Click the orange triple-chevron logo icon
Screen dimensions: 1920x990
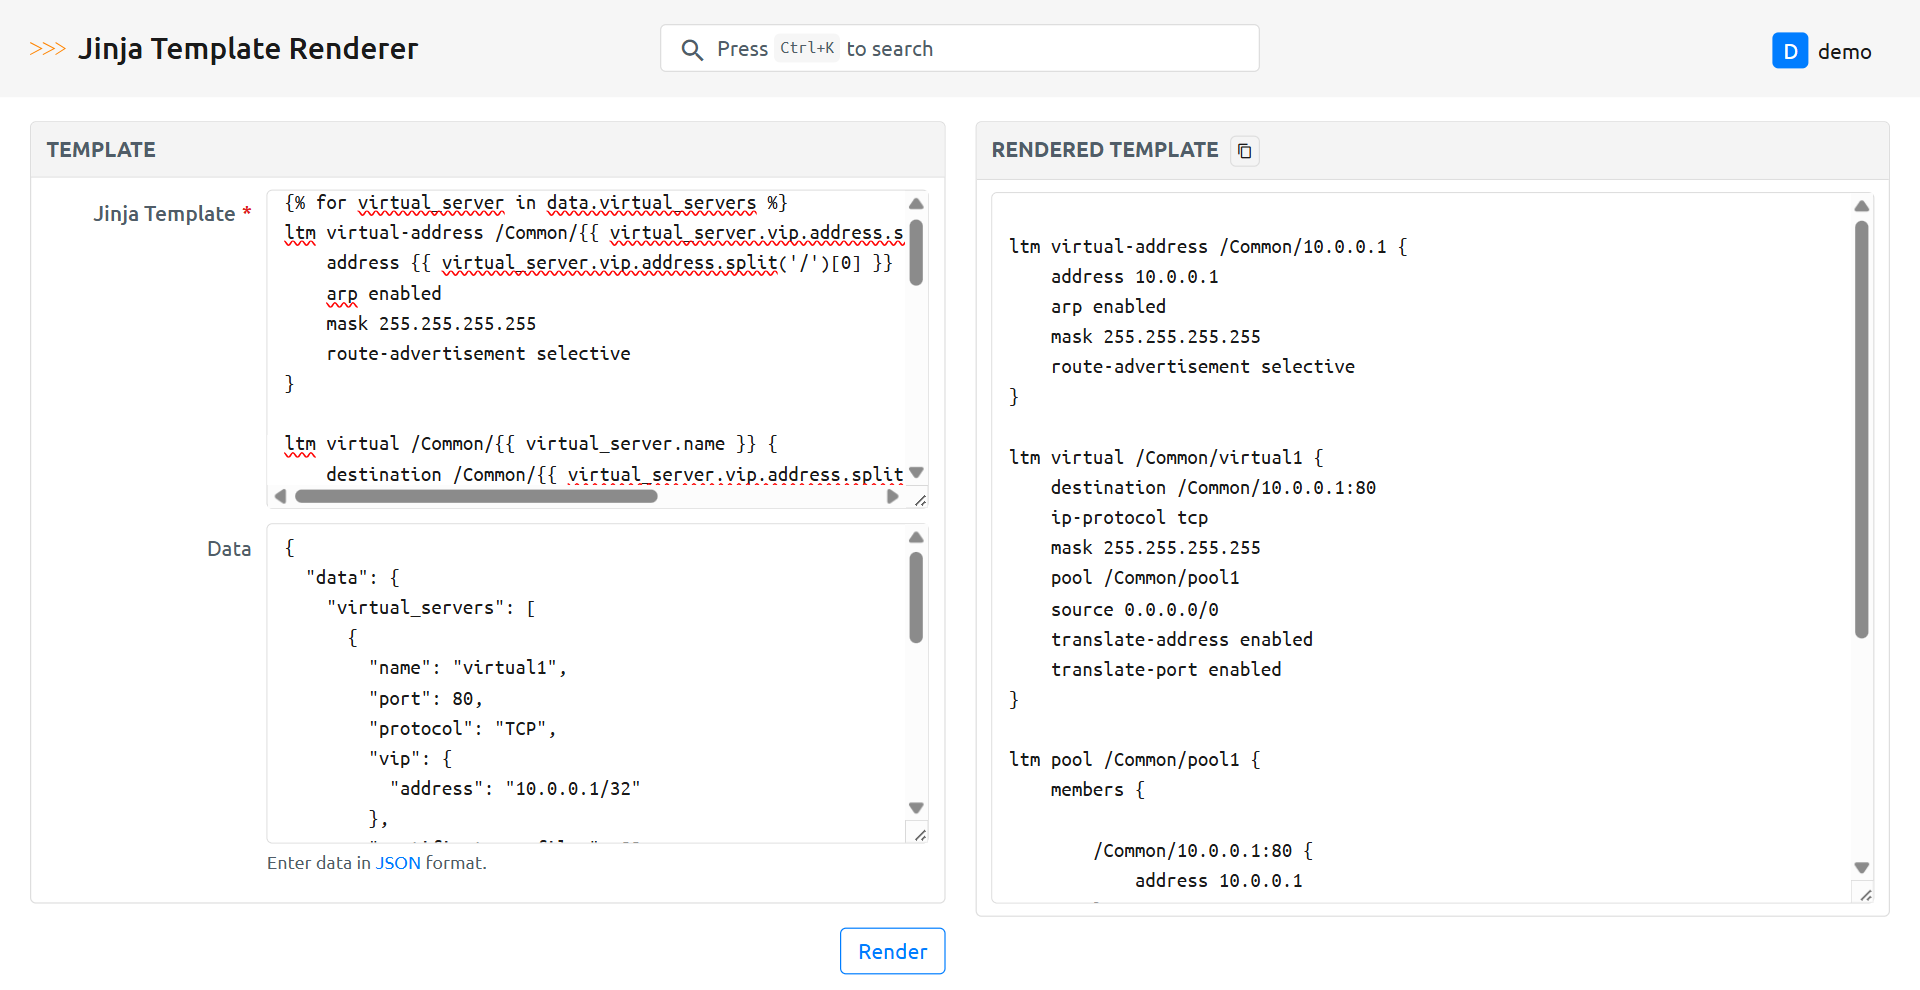47,49
